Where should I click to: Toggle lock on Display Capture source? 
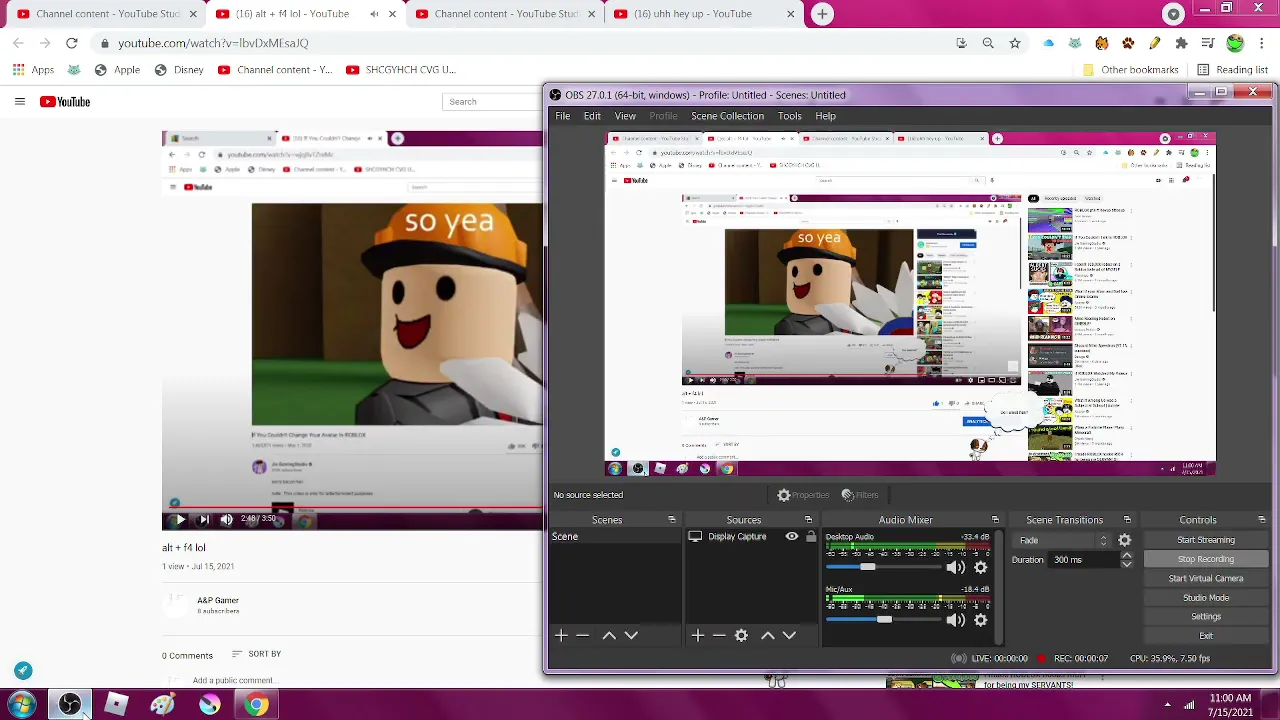811,537
